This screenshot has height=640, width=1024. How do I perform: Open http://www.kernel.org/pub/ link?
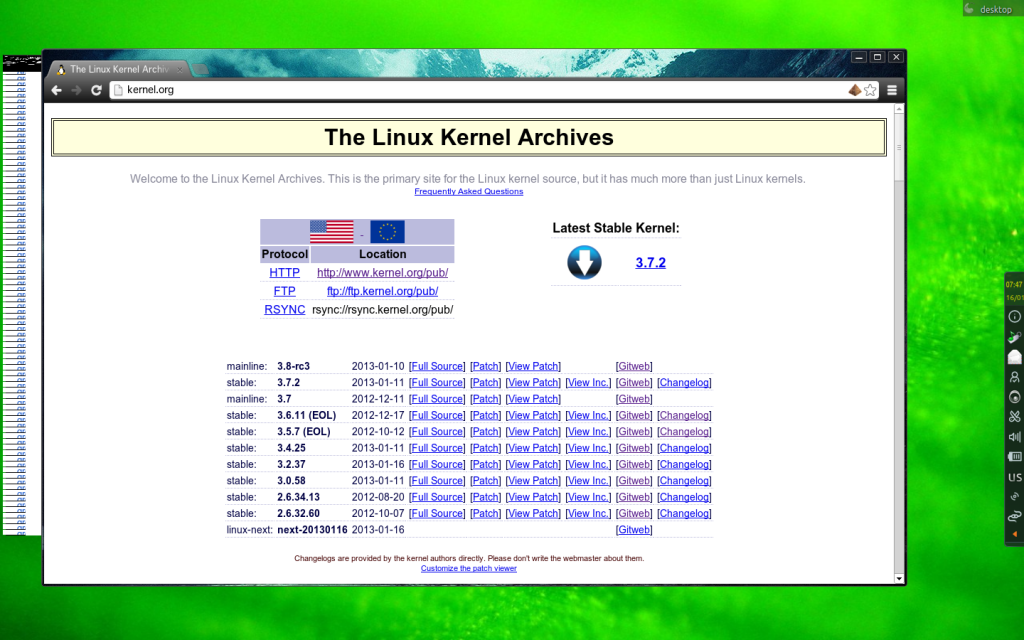(382, 272)
